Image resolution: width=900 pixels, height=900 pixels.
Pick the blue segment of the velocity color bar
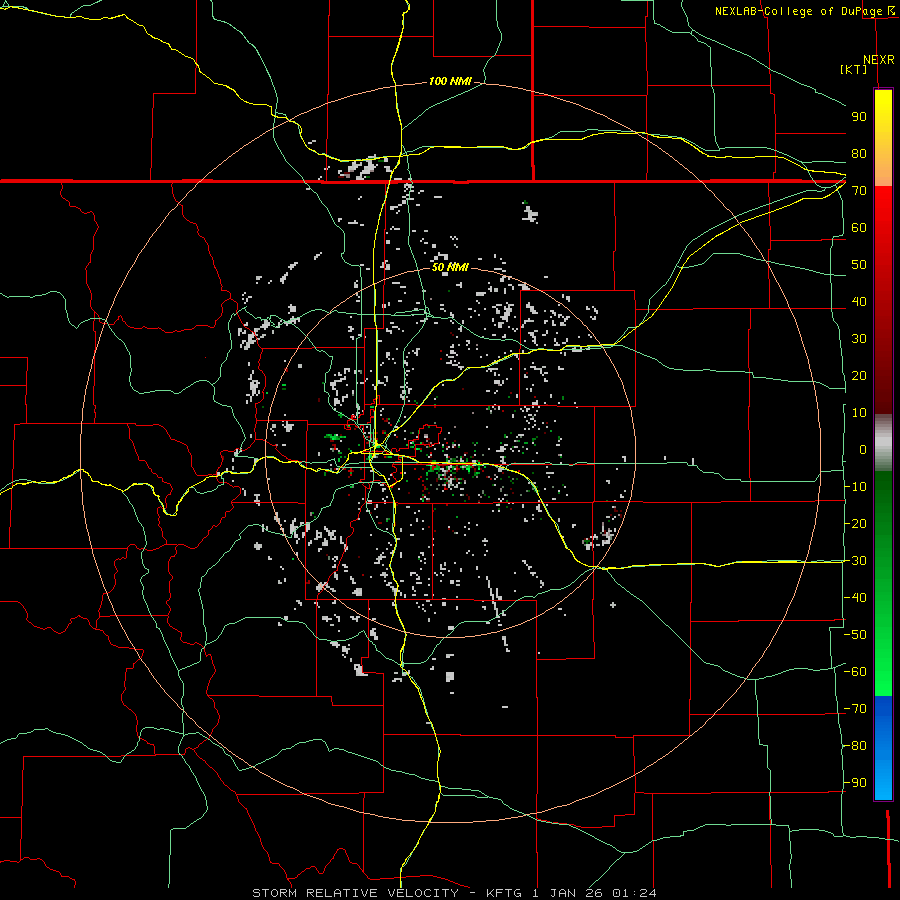click(883, 747)
